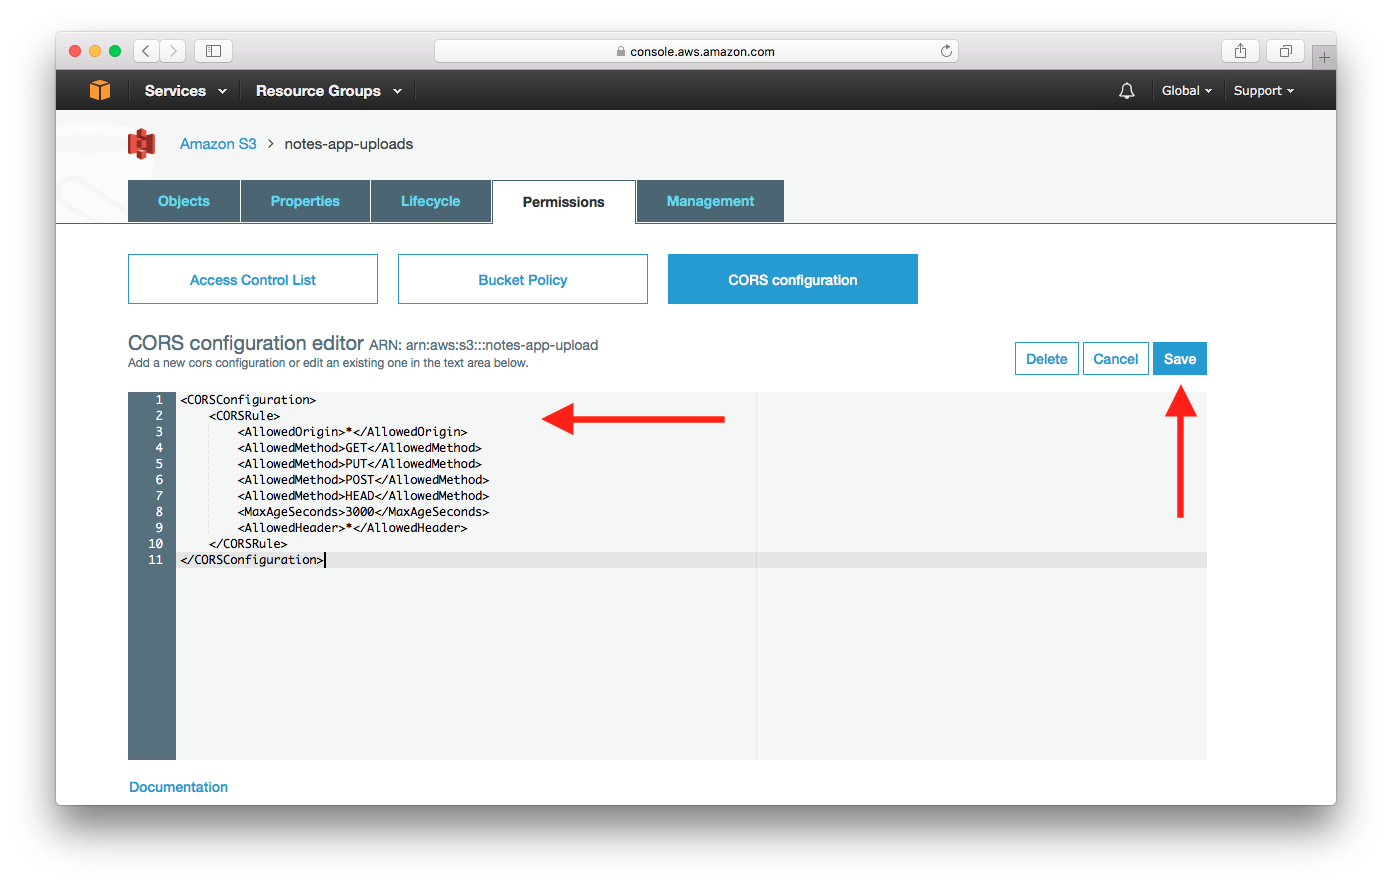This screenshot has height=885, width=1392.
Task: Click the AllowedMethod GET line
Action: coord(360,448)
